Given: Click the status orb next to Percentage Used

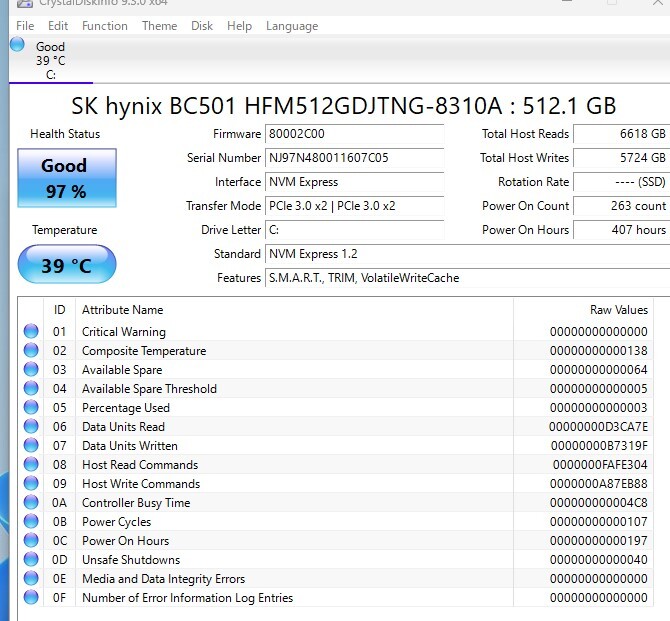Looking at the screenshot, I should click(x=31, y=408).
